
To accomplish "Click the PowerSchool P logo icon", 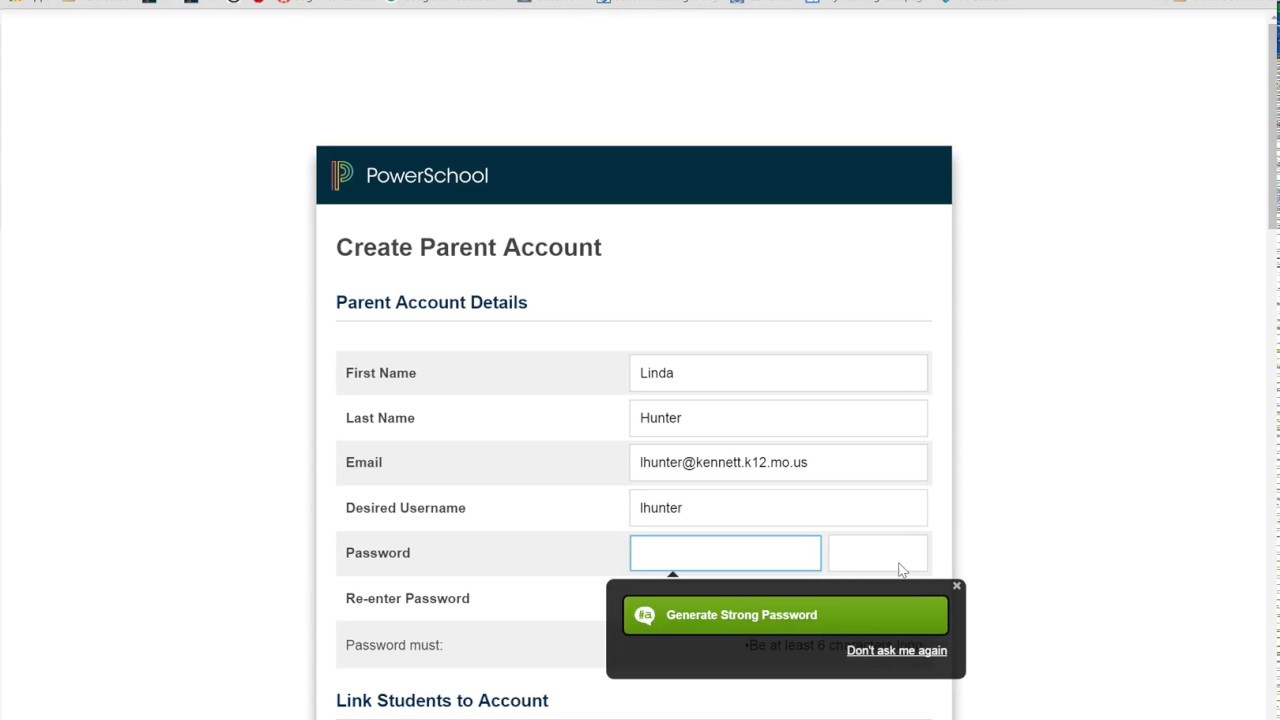I will tap(342, 175).
